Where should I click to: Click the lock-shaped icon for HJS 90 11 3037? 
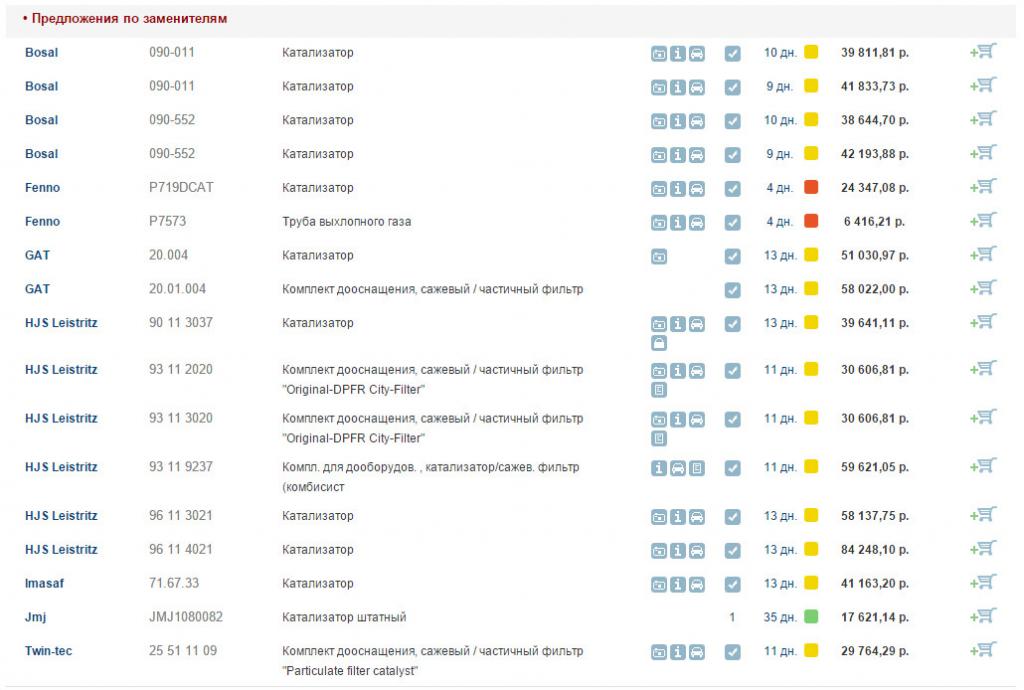pyautogui.click(x=659, y=343)
